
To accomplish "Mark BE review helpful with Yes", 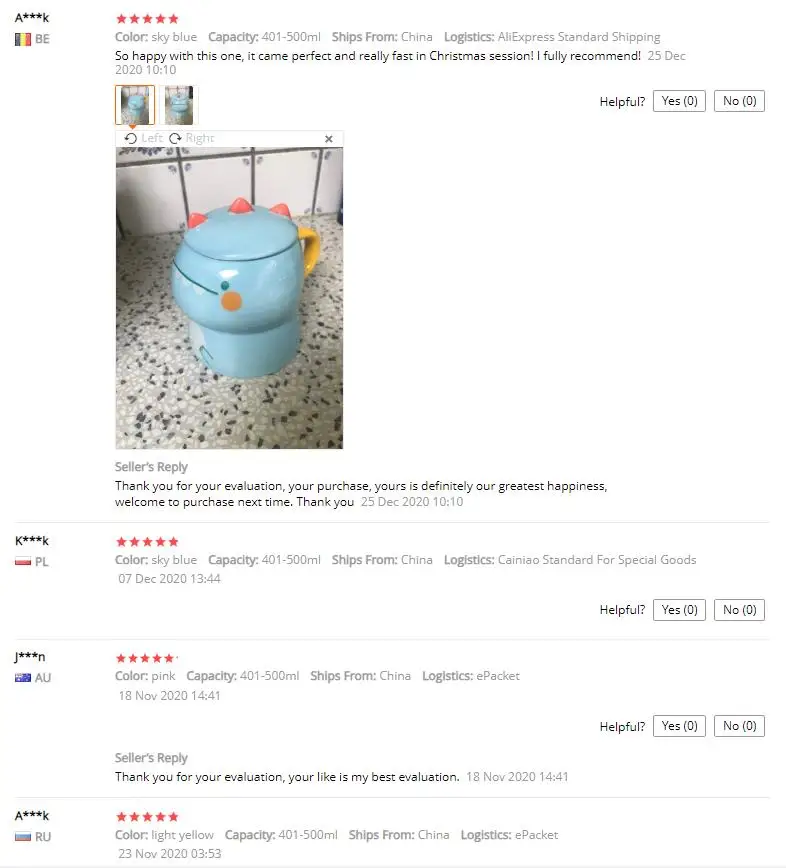I will click(679, 101).
